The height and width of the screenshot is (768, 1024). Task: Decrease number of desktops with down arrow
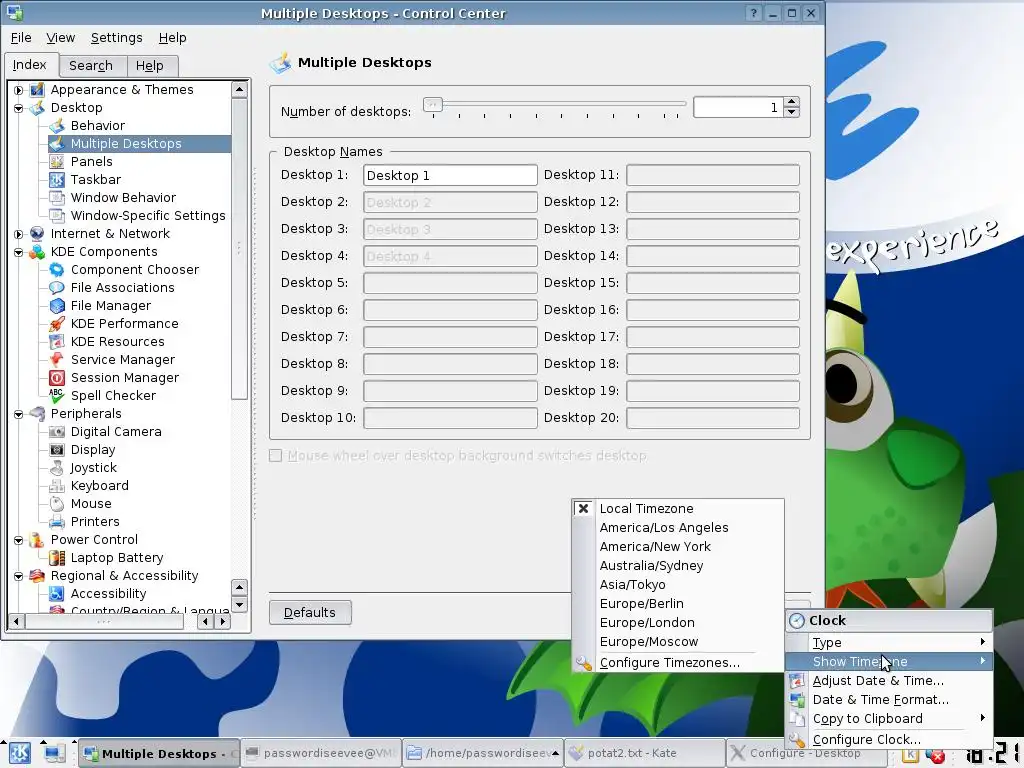[x=792, y=112]
